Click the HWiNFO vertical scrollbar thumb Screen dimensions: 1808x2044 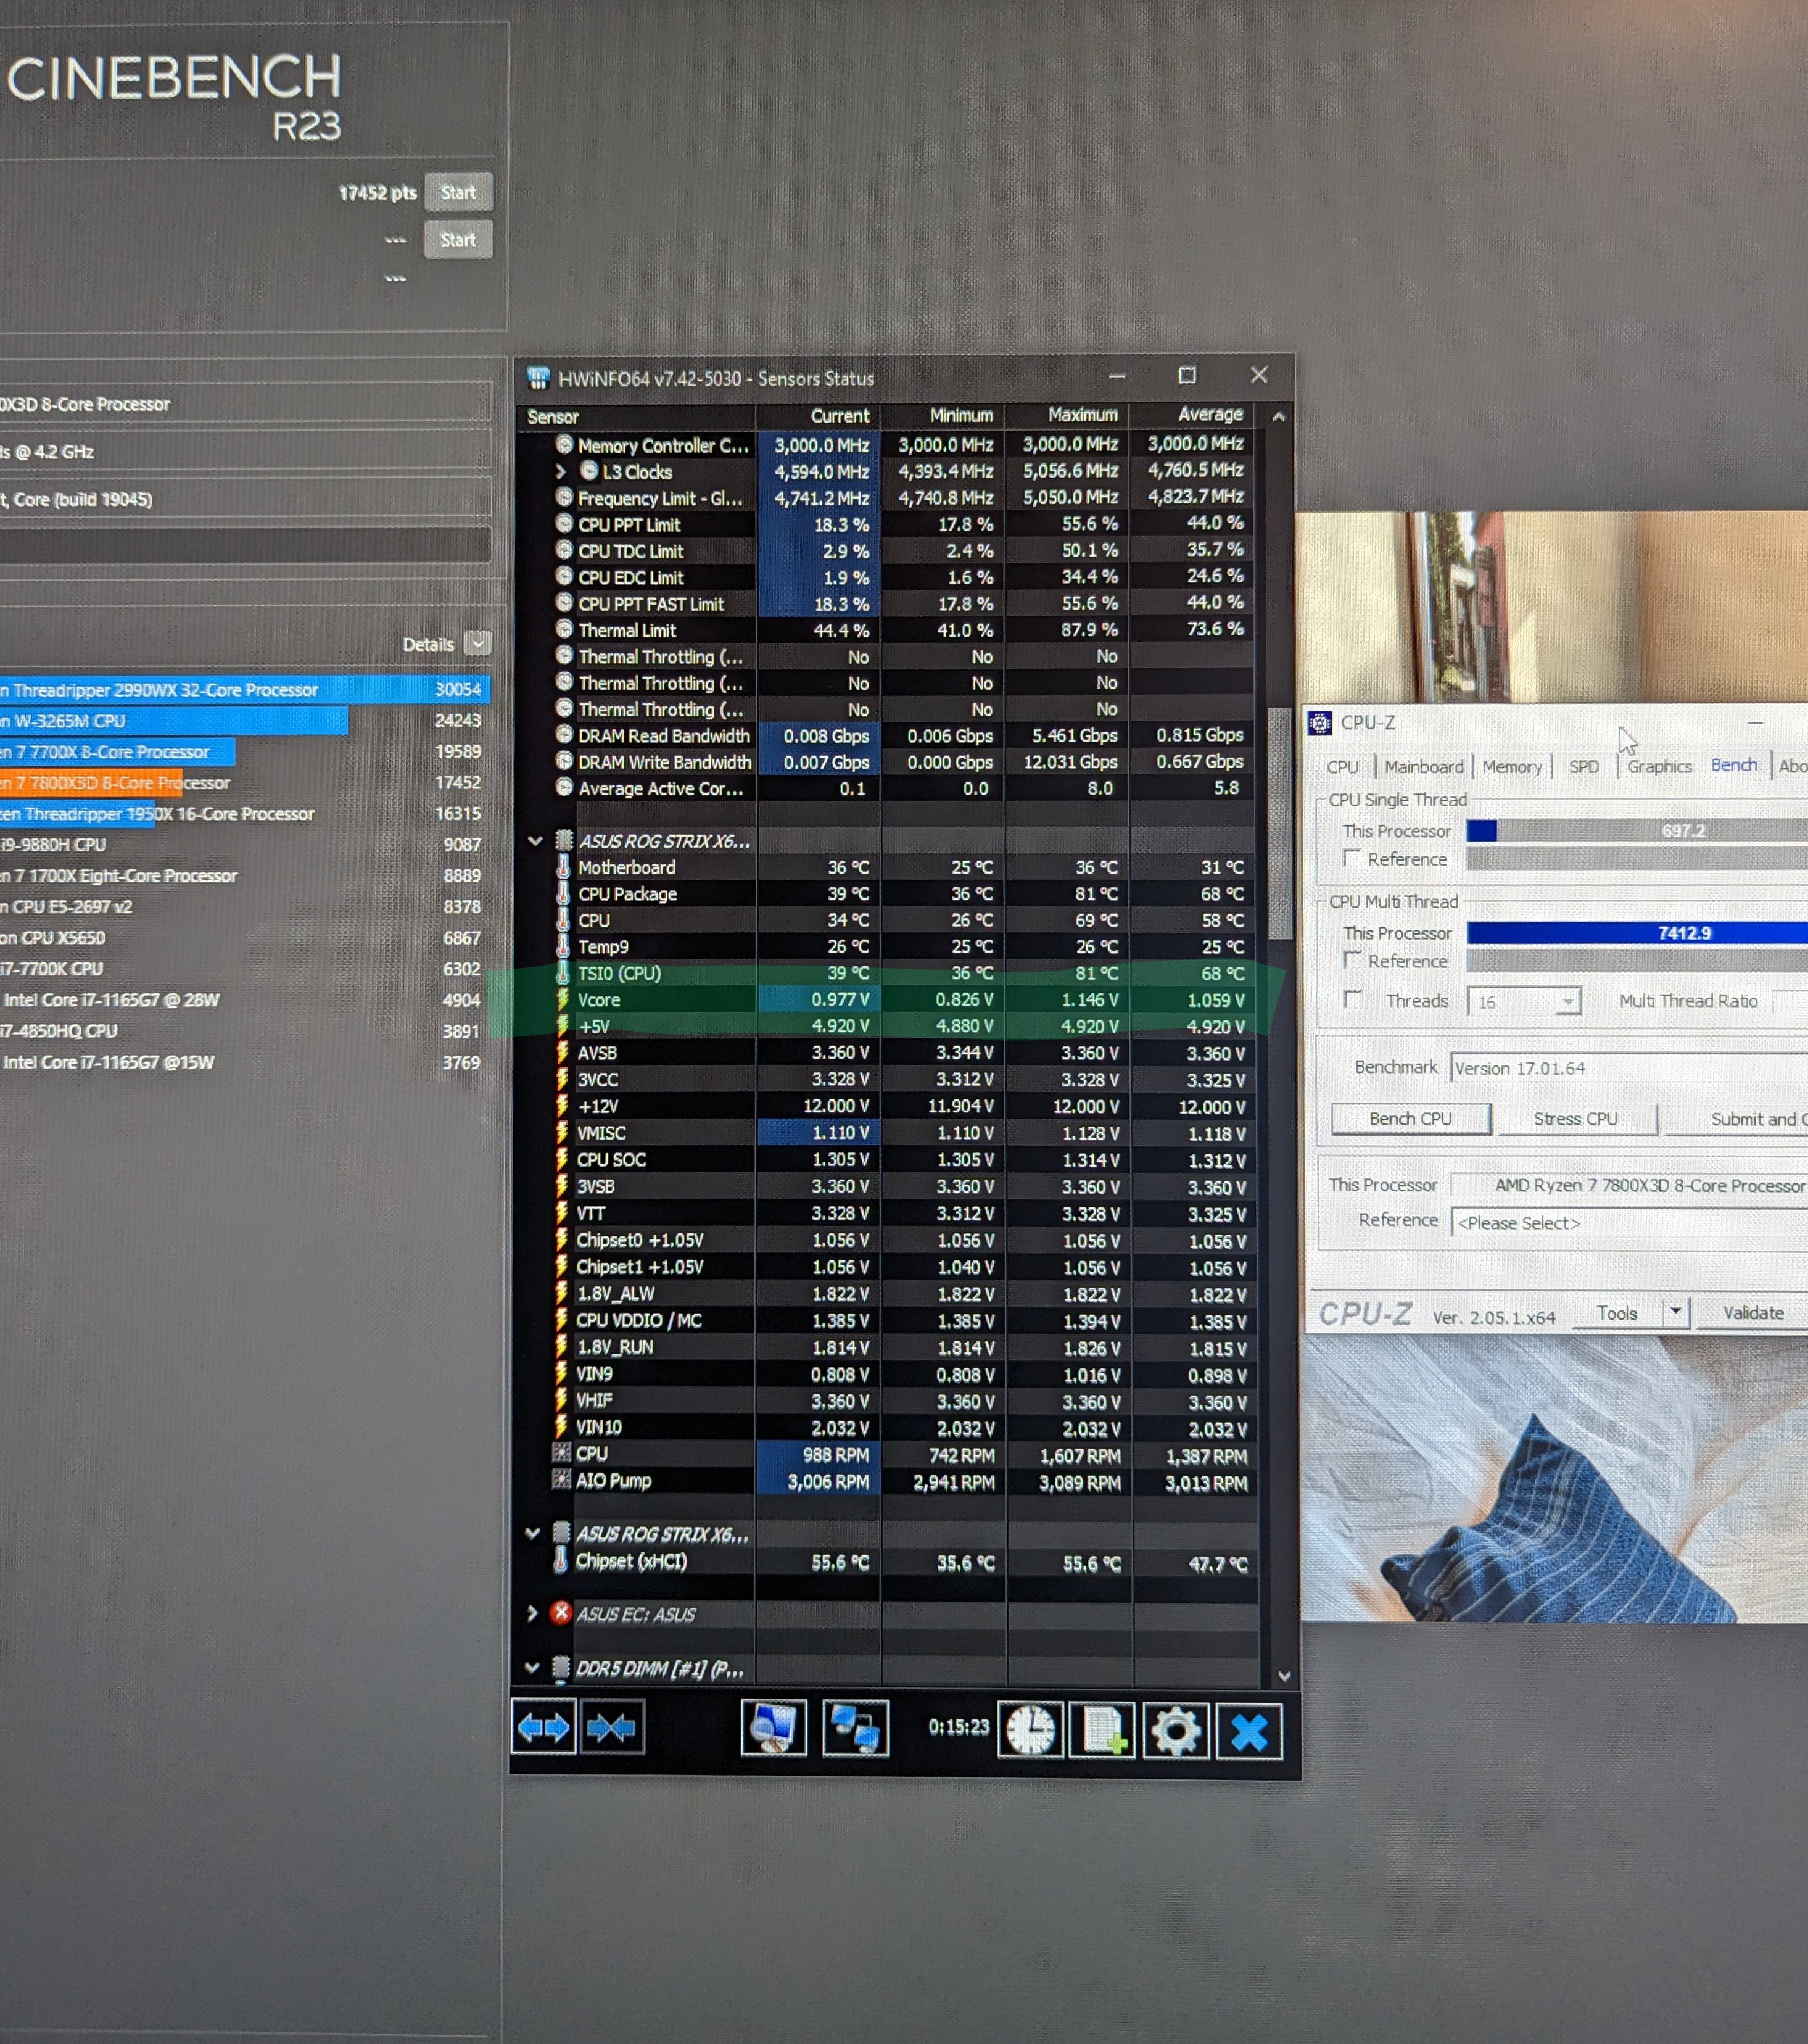1278,823
